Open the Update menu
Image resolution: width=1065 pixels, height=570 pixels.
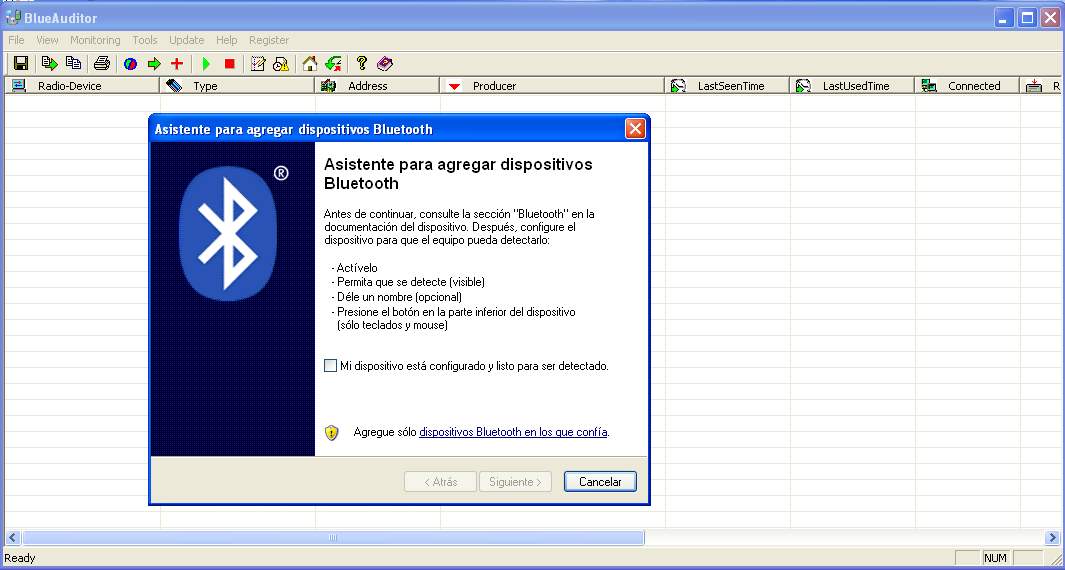click(x=187, y=40)
